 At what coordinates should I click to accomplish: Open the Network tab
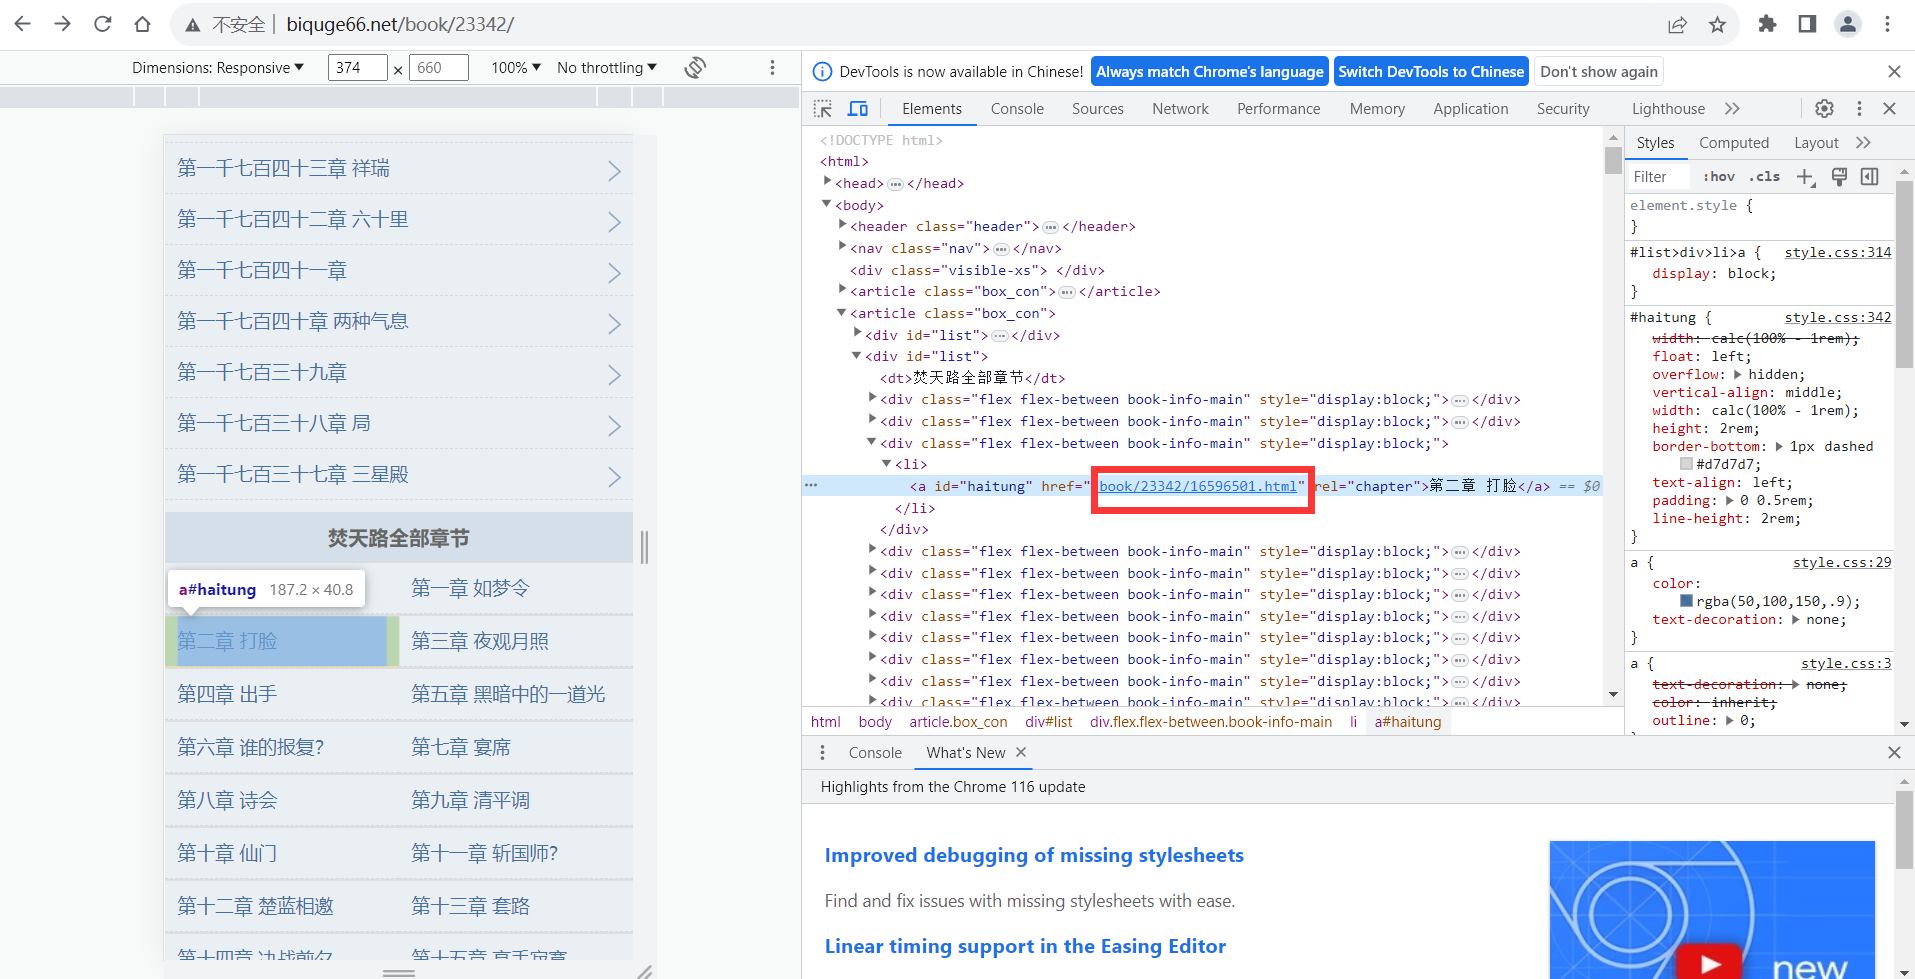click(x=1180, y=109)
